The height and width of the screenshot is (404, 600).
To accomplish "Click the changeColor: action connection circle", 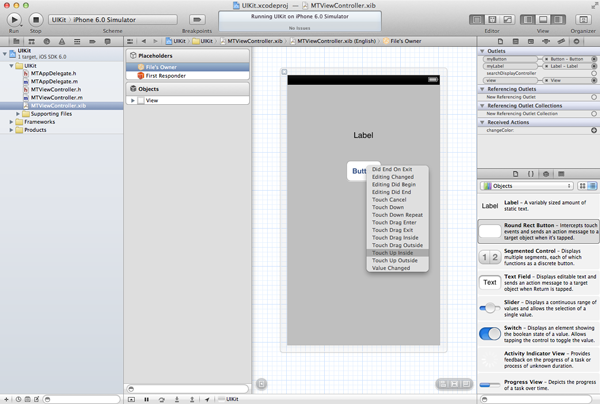I will tap(594, 130).
